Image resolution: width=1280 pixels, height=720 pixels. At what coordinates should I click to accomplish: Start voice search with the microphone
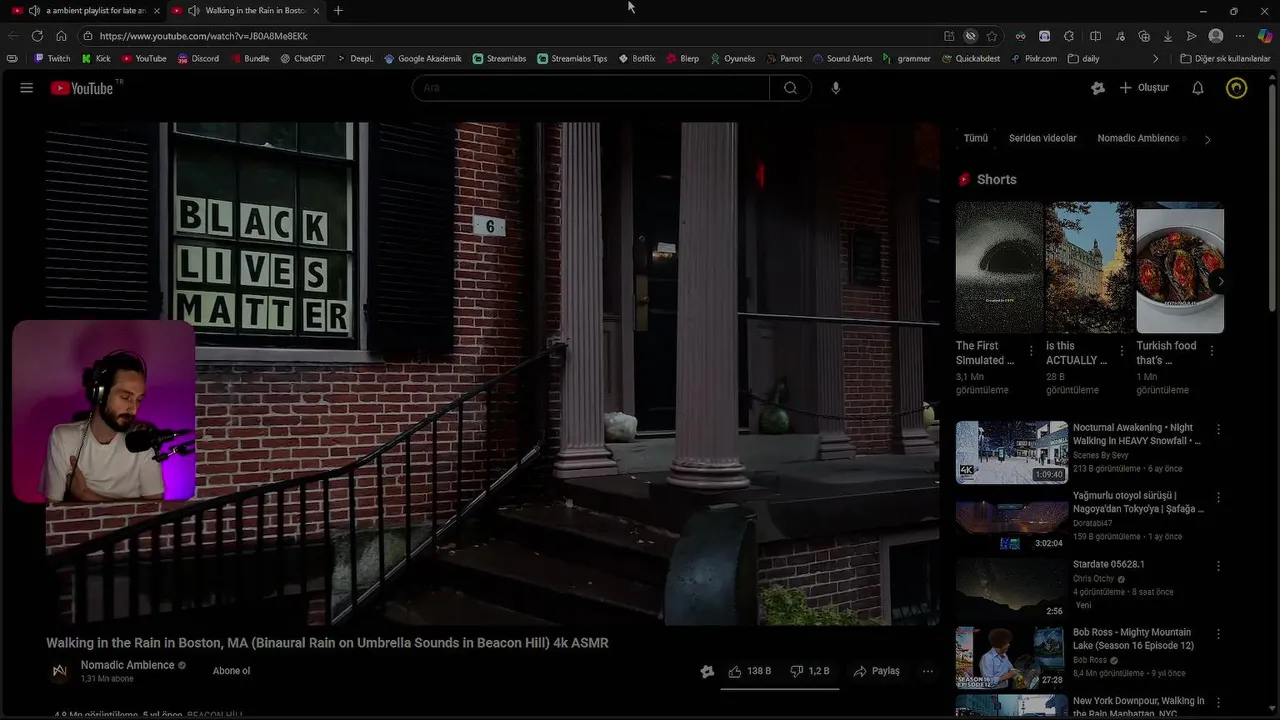(836, 88)
